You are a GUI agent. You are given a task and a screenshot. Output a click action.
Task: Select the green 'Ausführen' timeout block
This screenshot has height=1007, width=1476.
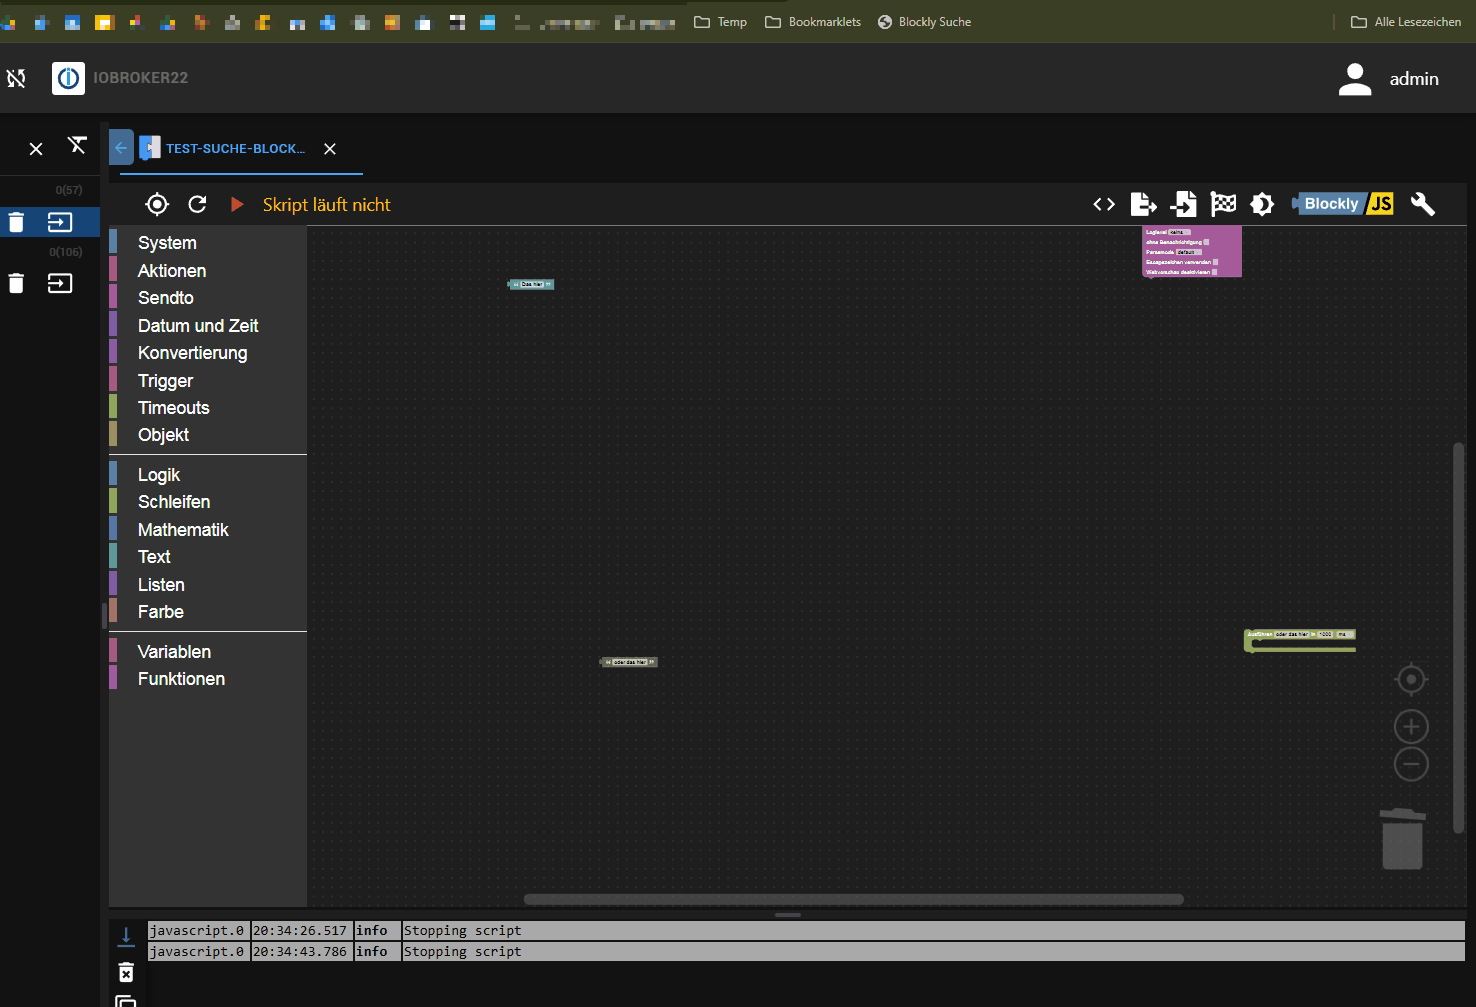pos(1300,640)
